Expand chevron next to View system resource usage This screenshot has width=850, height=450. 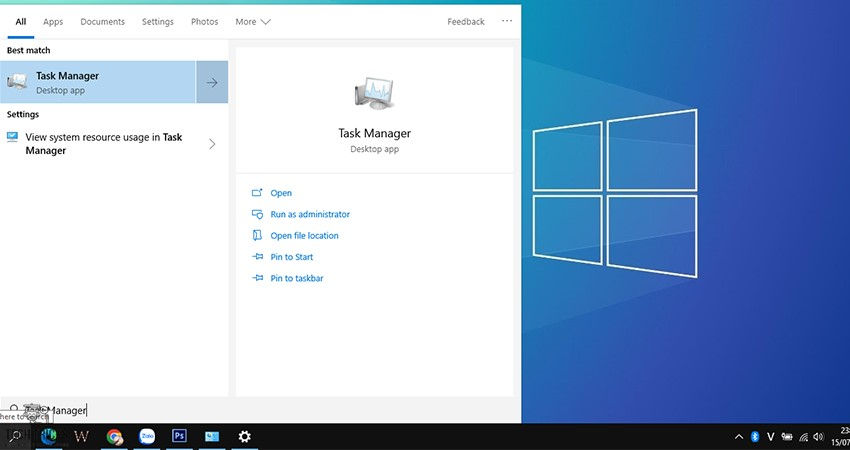click(x=212, y=144)
